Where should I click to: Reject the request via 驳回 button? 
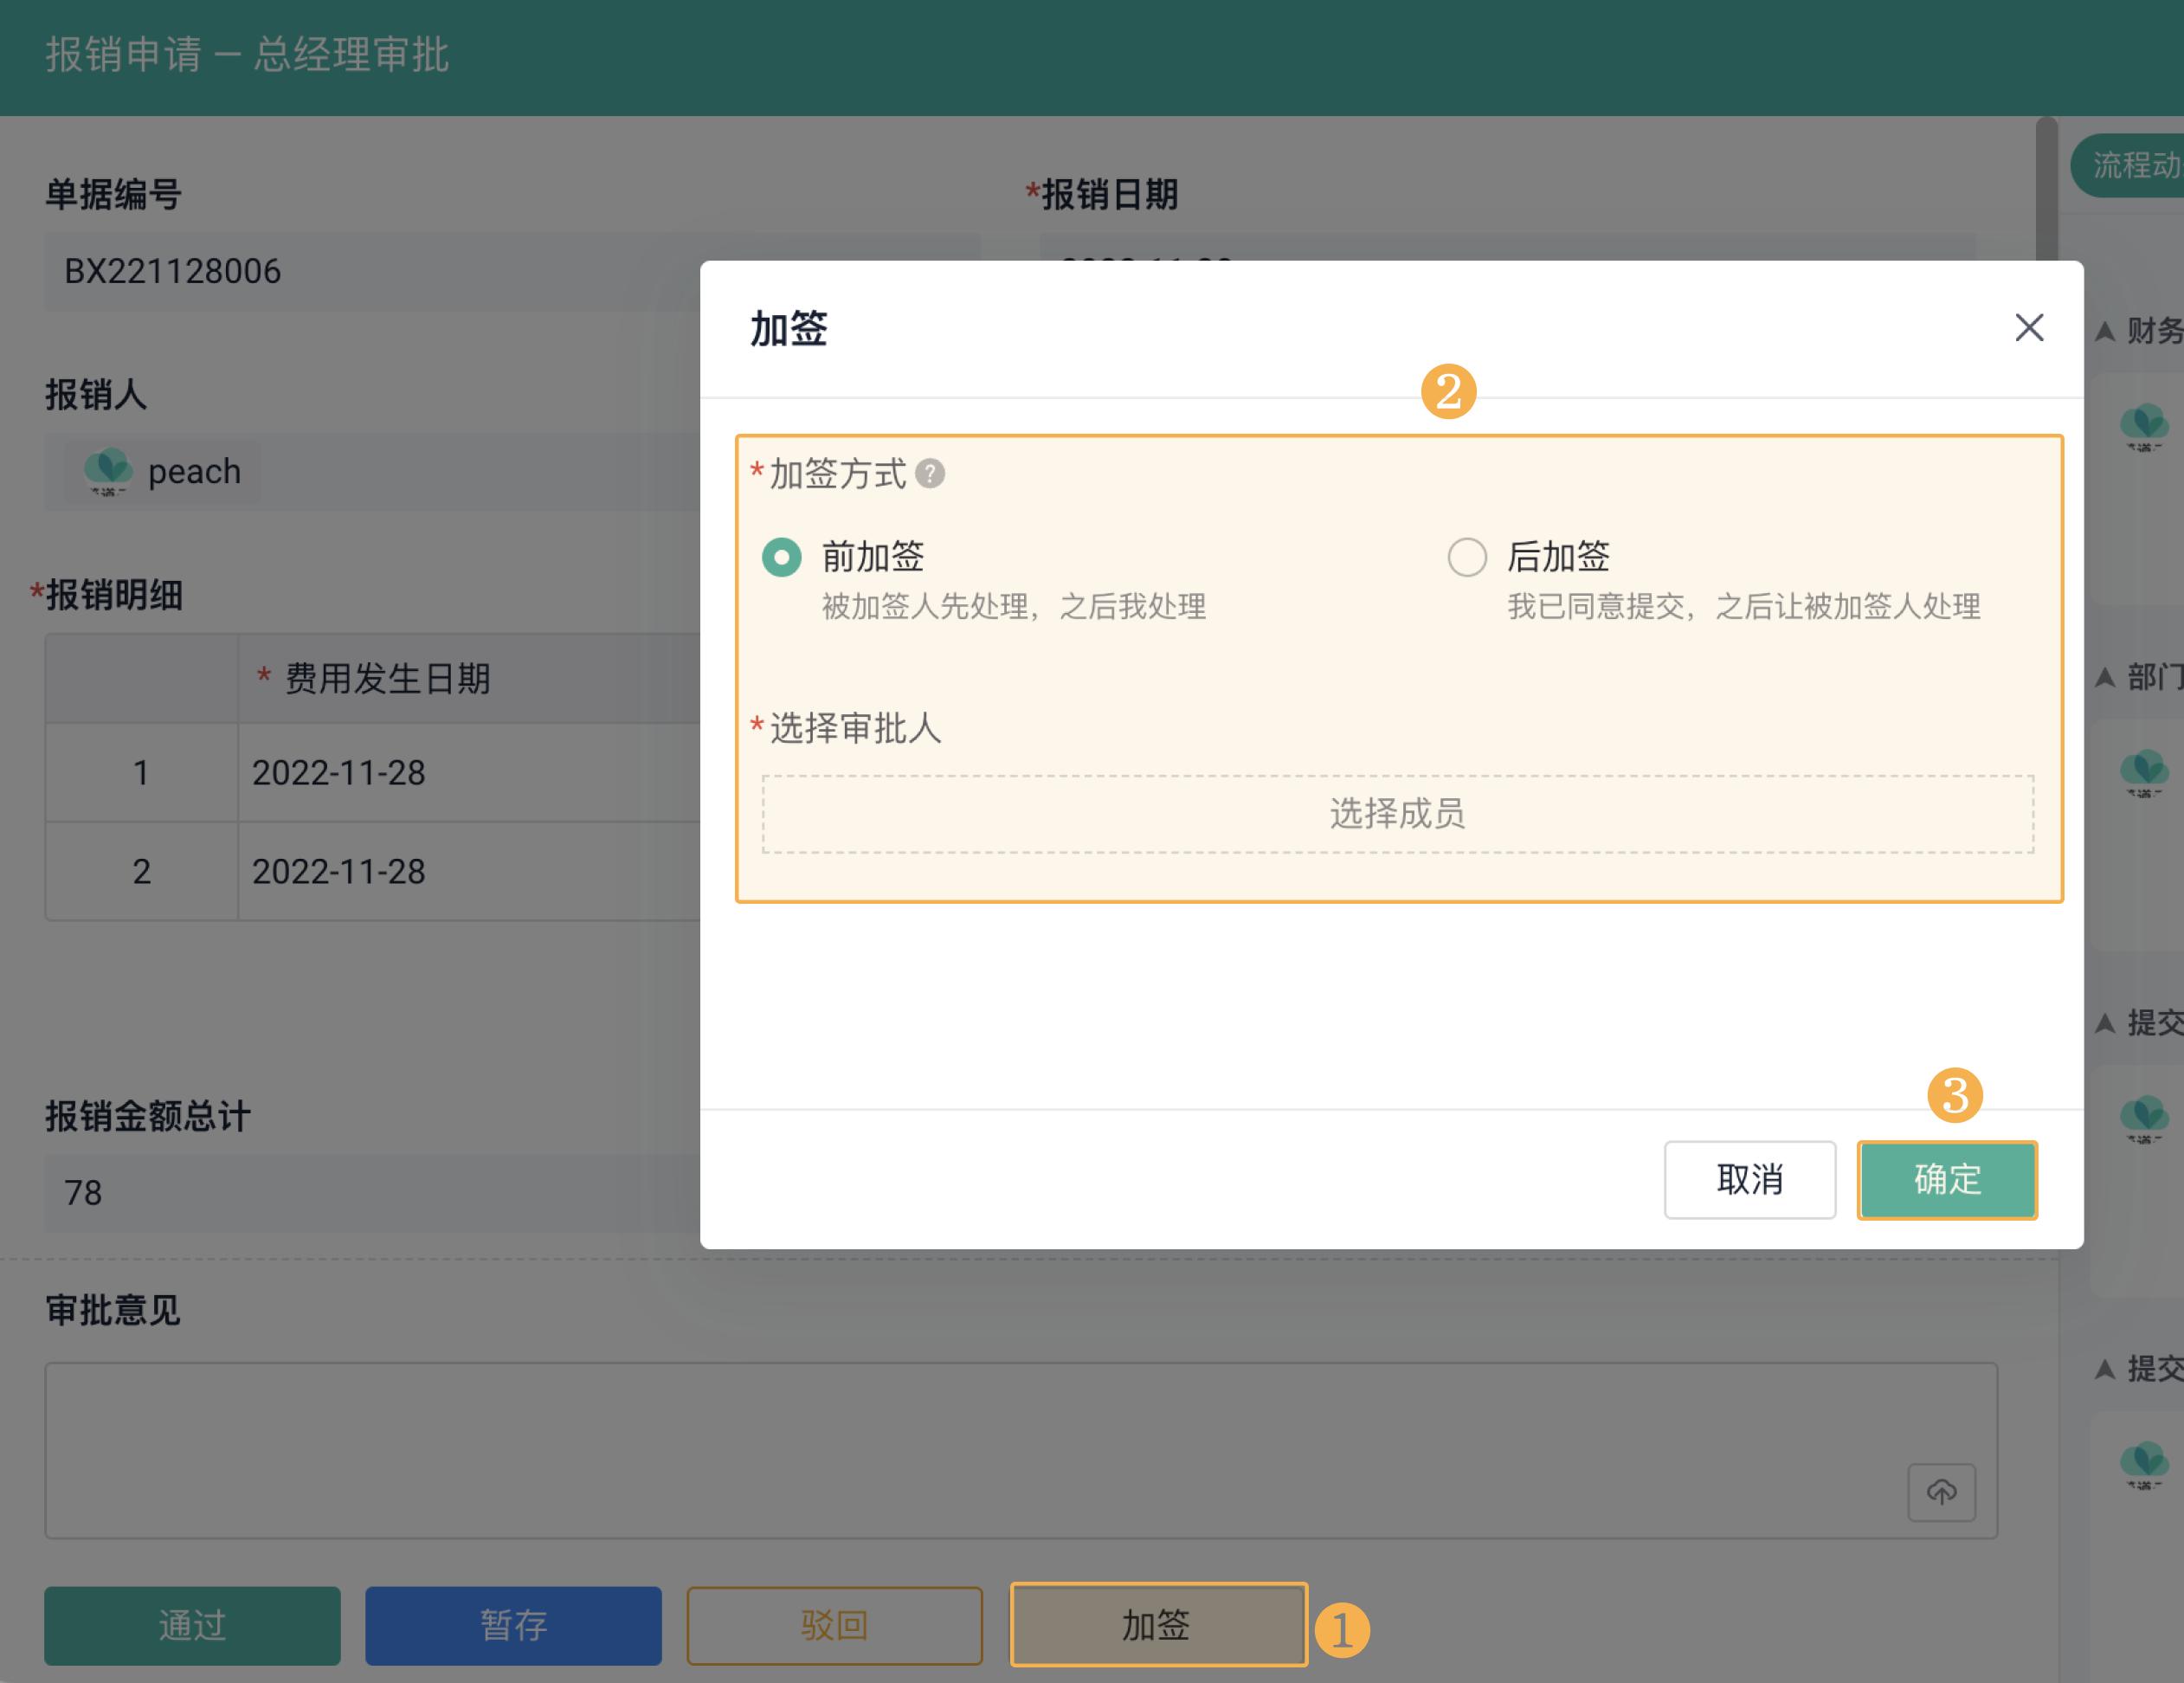click(834, 1626)
